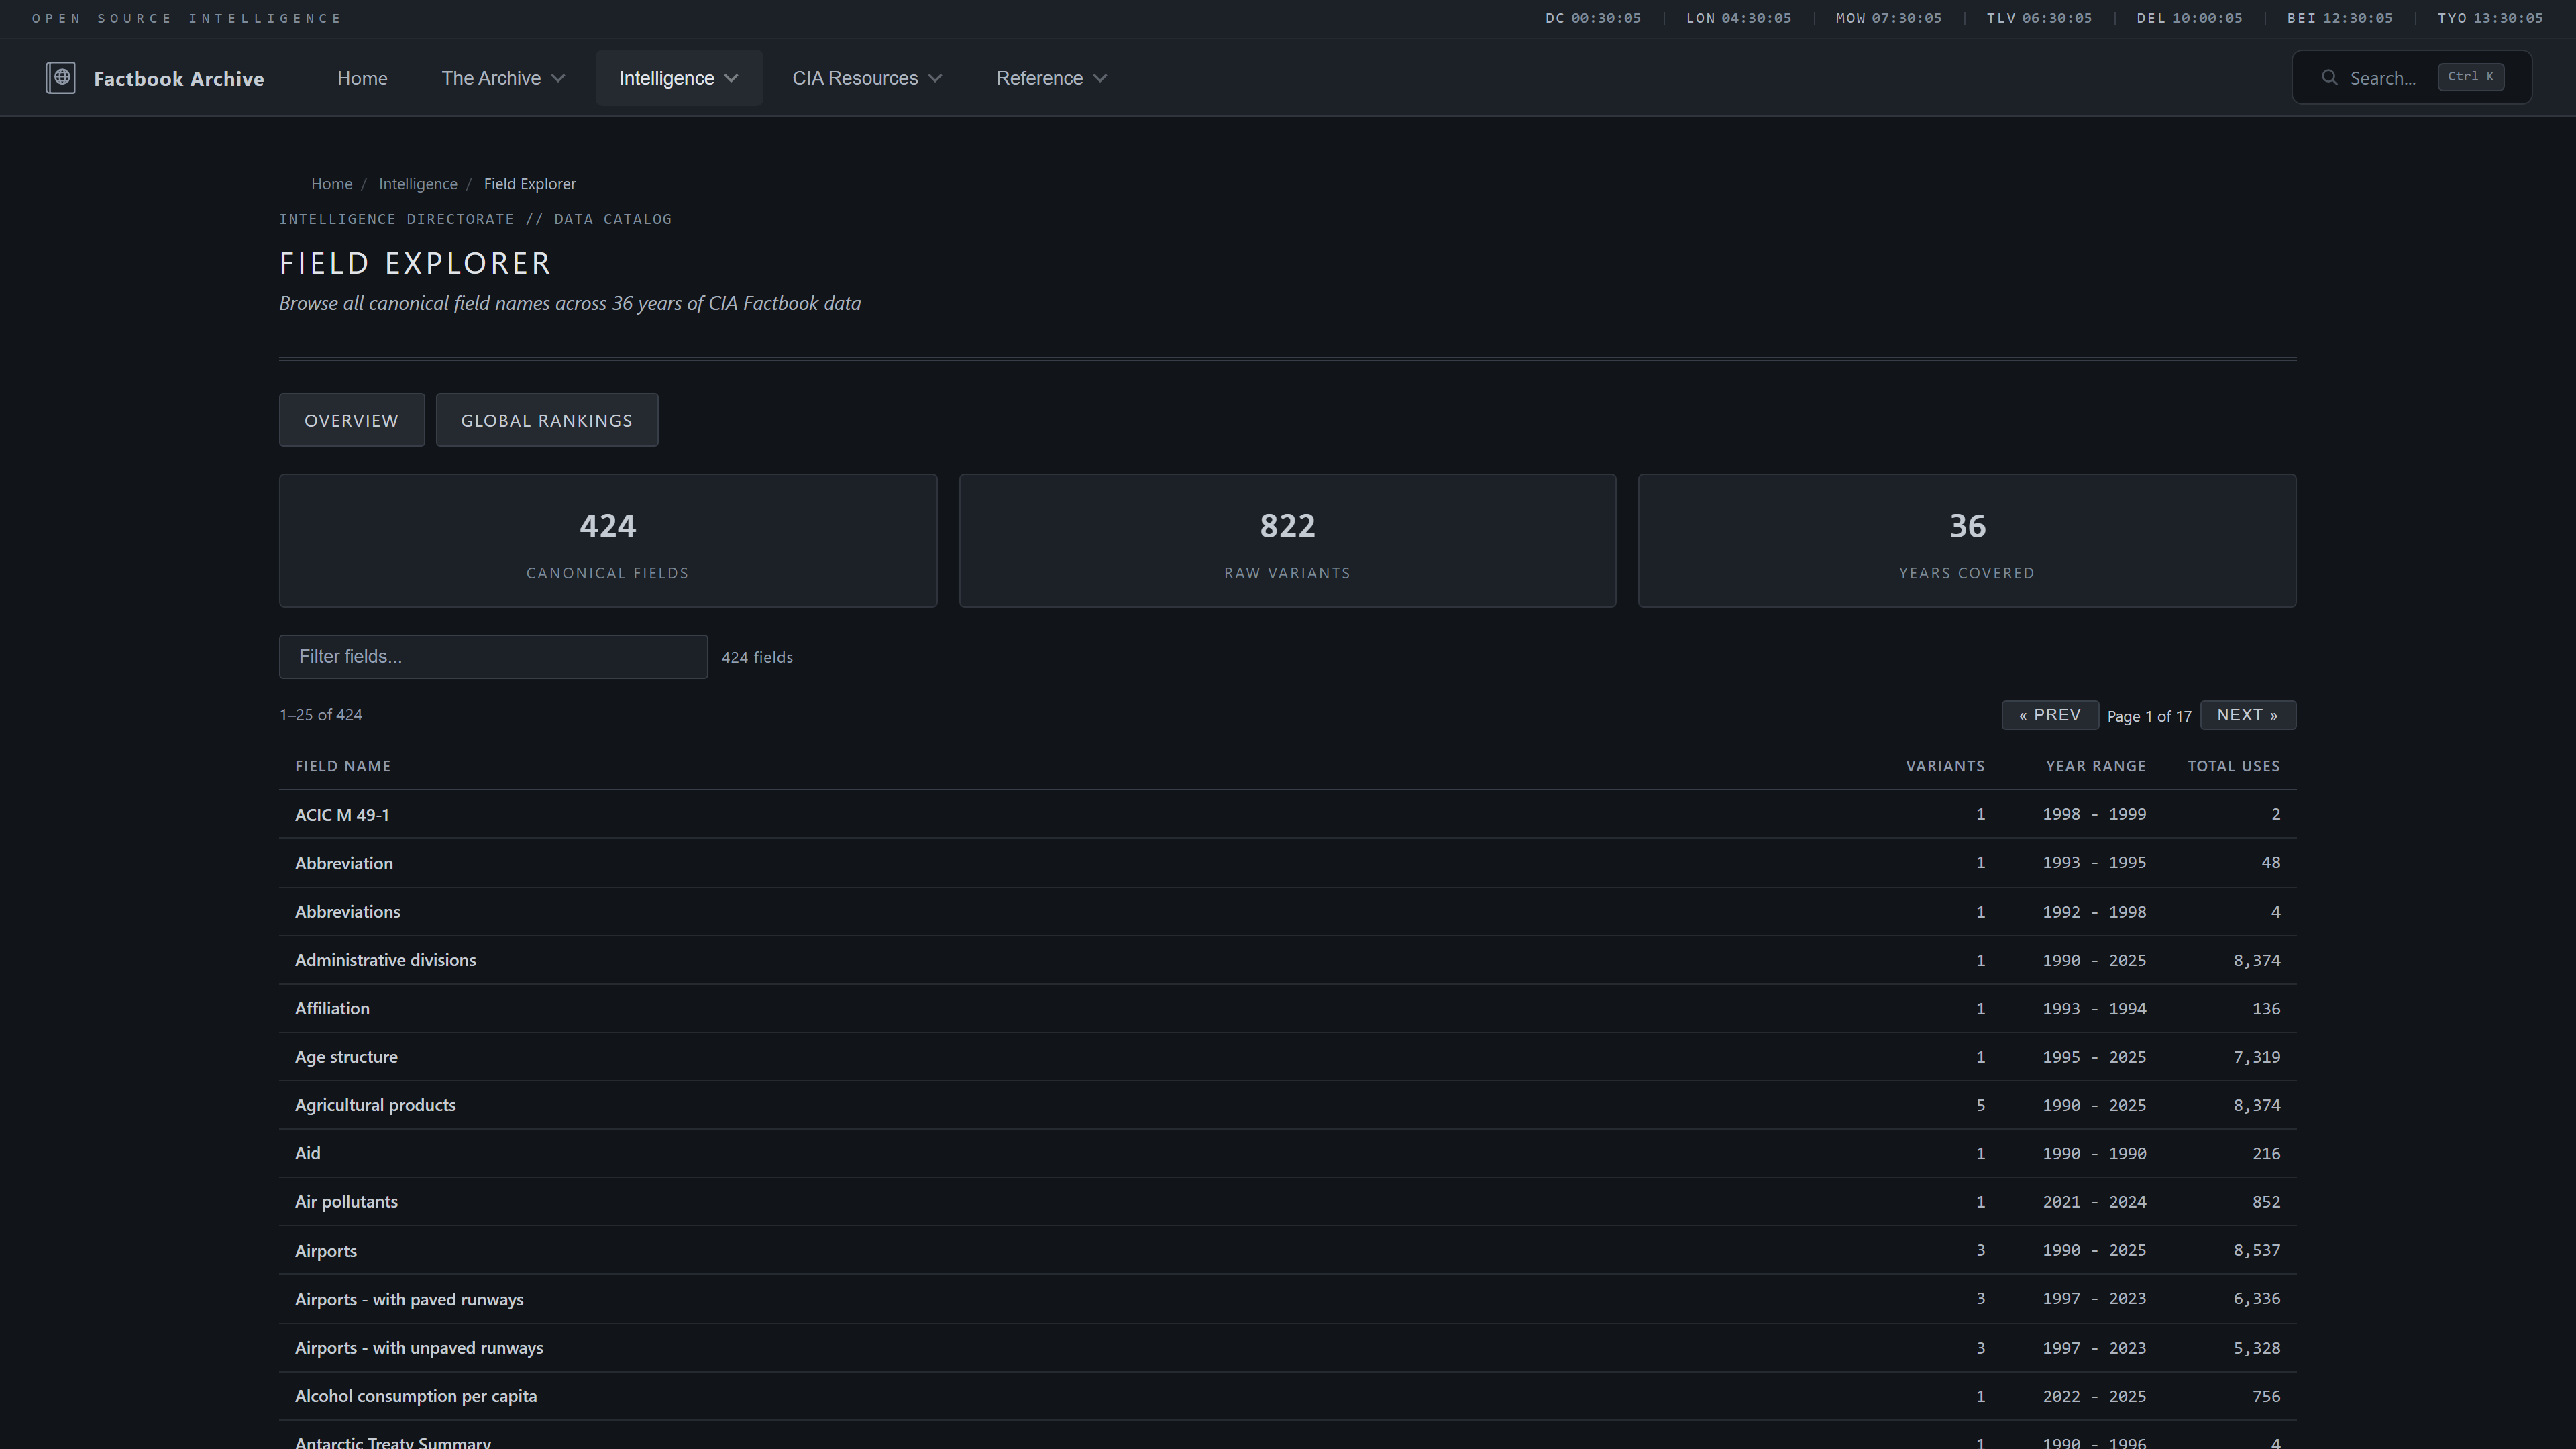
Task: Select the Agricultural products field
Action: point(375,1105)
